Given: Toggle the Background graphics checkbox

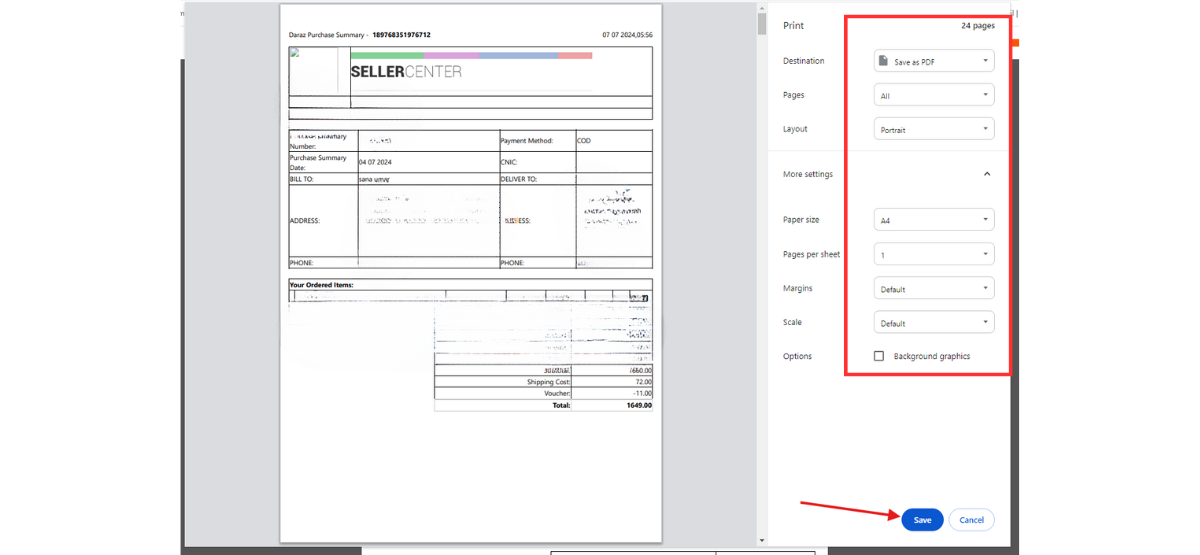Looking at the screenshot, I should pos(879,356).
